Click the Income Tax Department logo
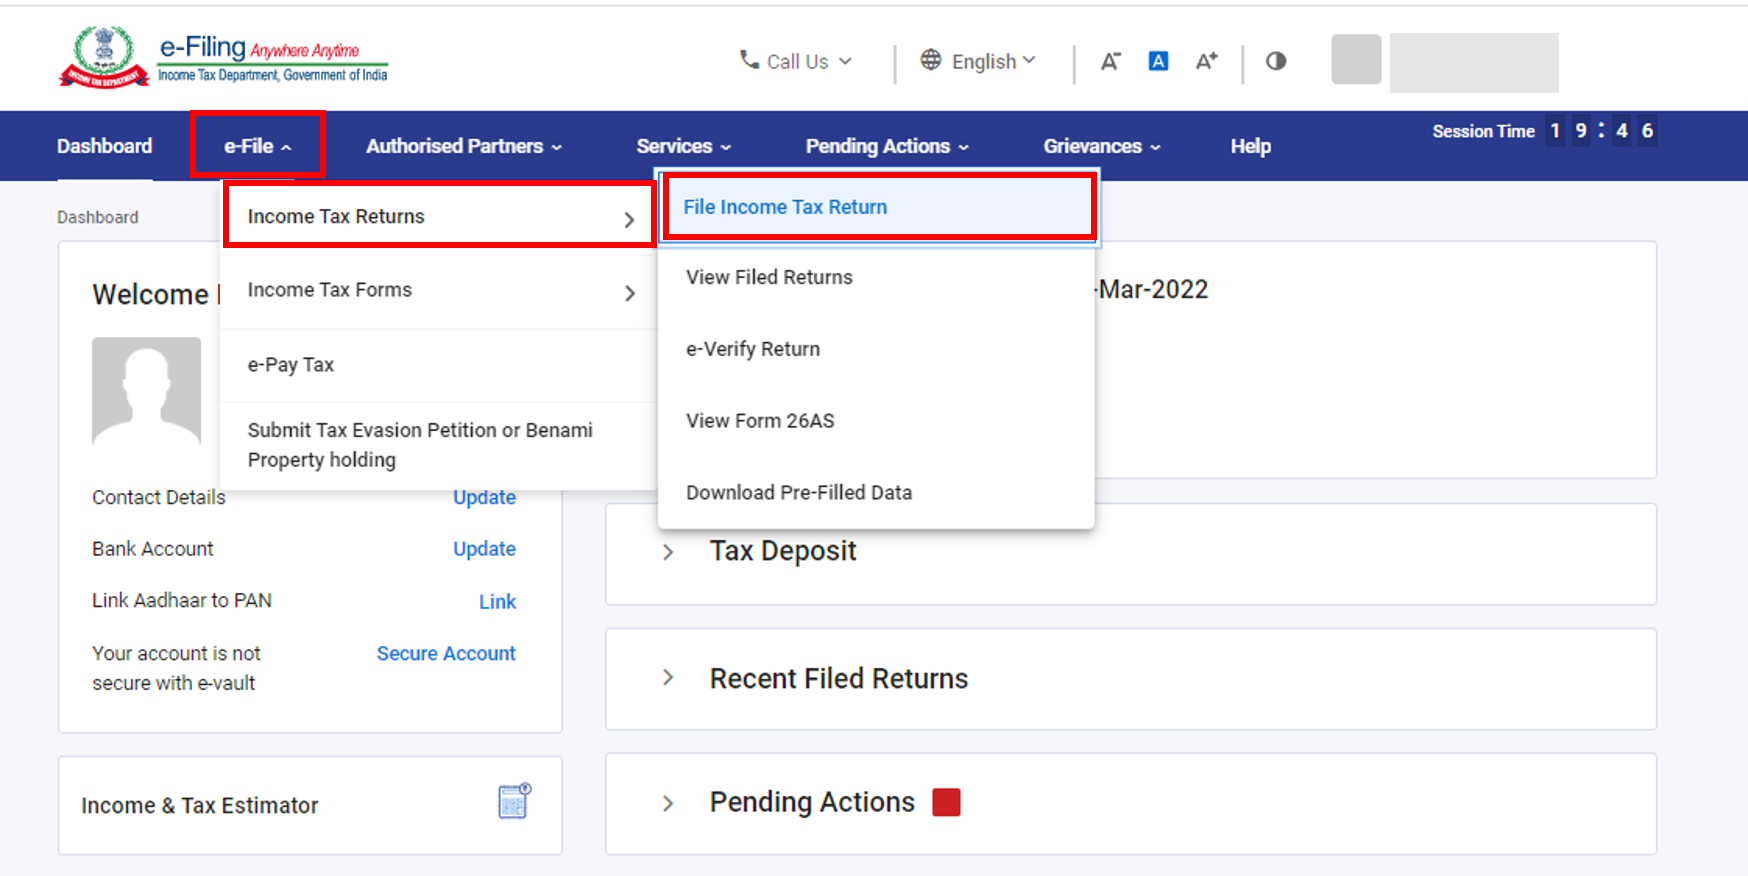The width and height of the screenshot is (1748, 876). [x=104, y=57]
